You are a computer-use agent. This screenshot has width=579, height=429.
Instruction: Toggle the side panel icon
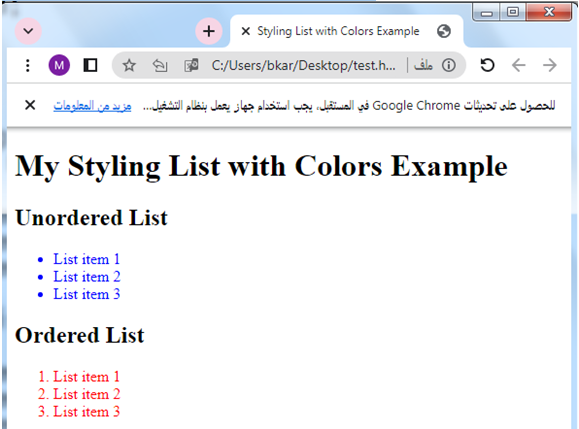(x=90, y=65)
